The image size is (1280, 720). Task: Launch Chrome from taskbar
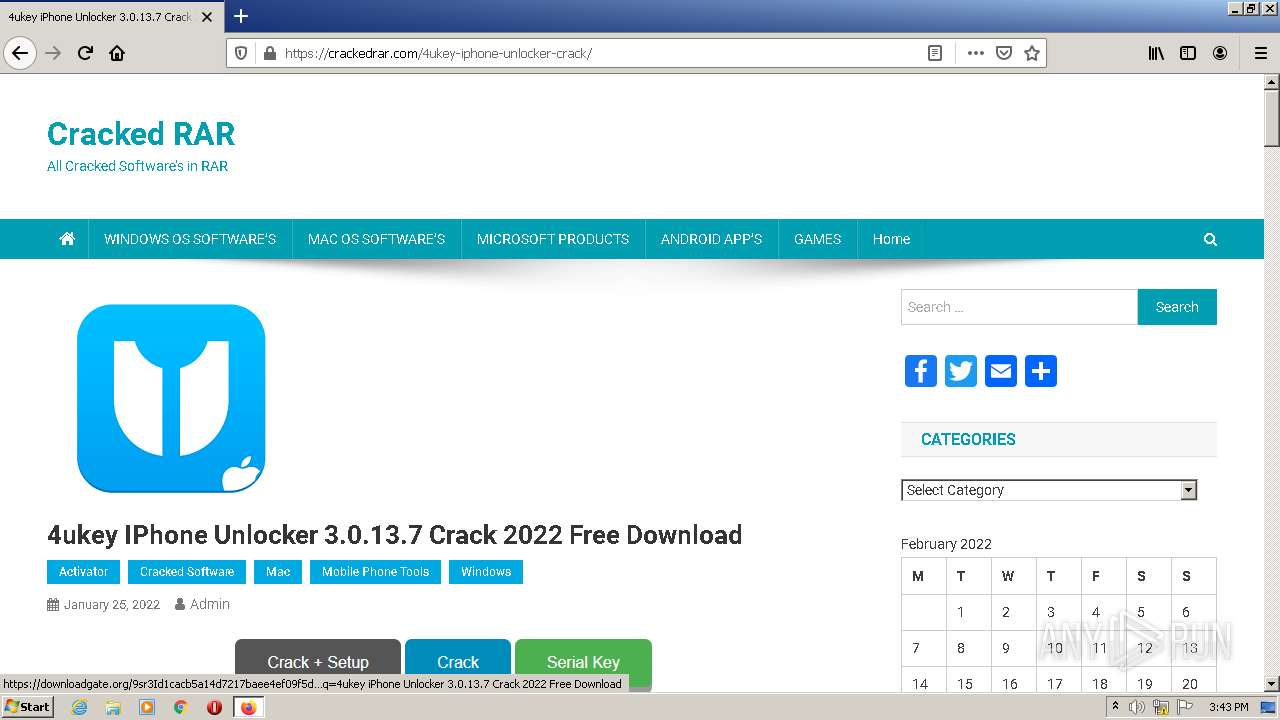click(181, 707)
